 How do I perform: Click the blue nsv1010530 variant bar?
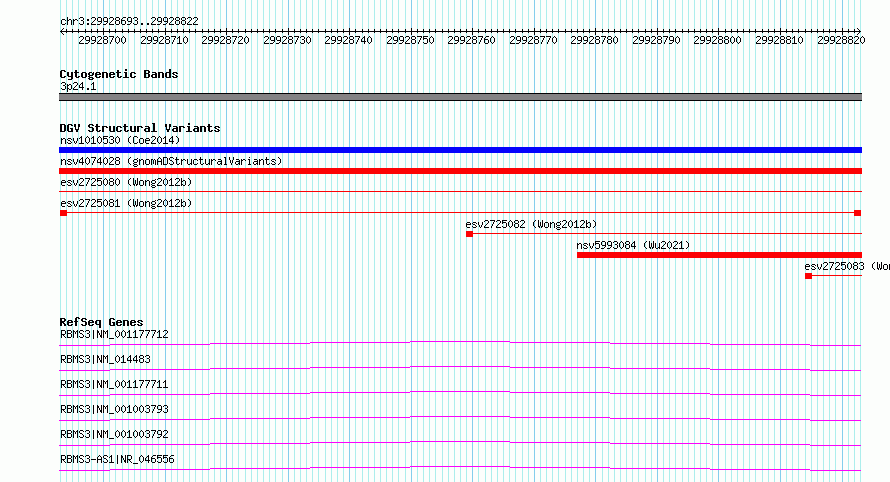tap(460, 150)
